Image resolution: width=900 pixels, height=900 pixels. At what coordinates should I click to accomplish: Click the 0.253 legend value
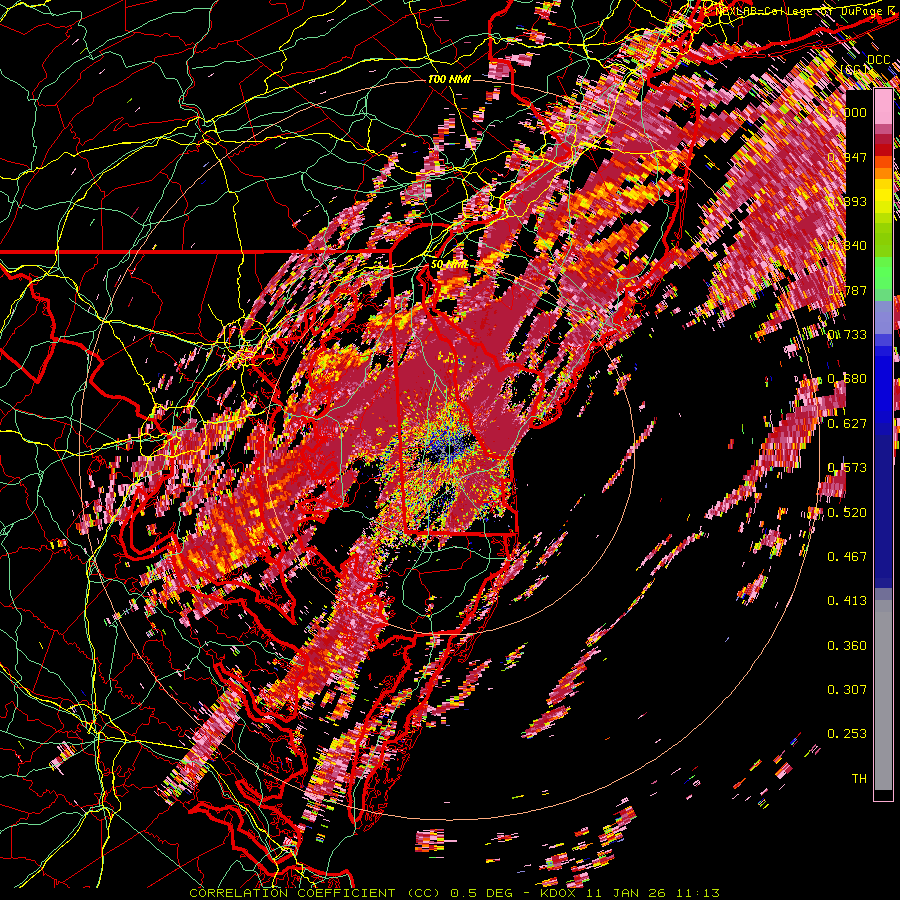coord(847,734)
